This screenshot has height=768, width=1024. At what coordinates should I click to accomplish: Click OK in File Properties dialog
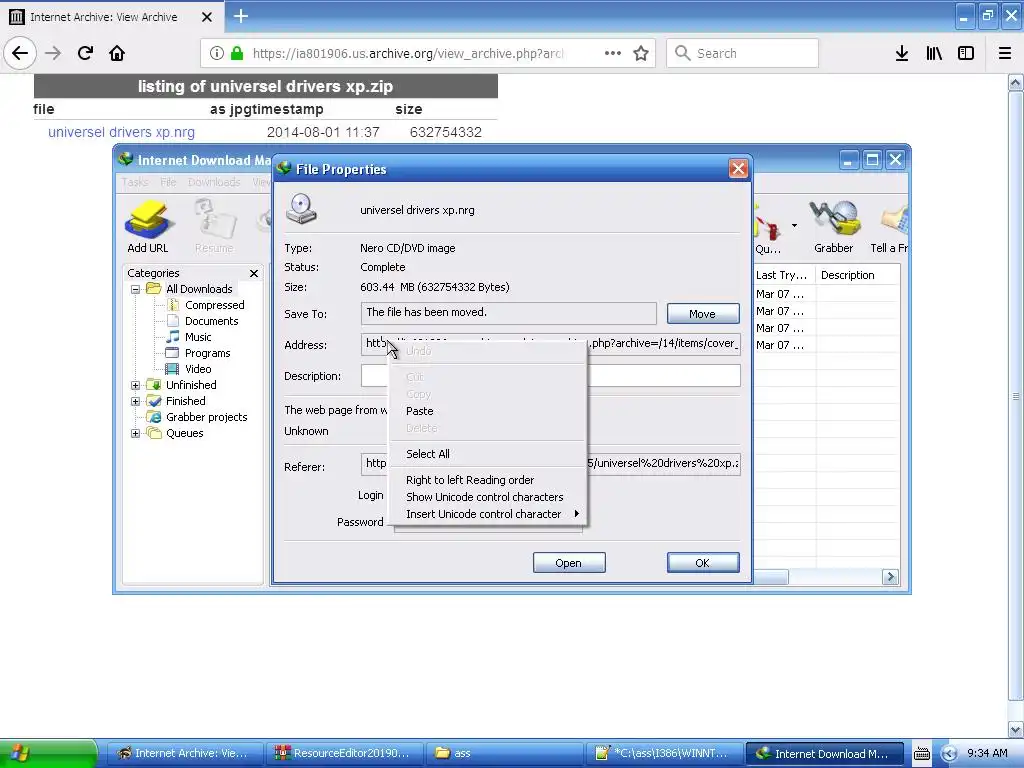pos(703,563)
